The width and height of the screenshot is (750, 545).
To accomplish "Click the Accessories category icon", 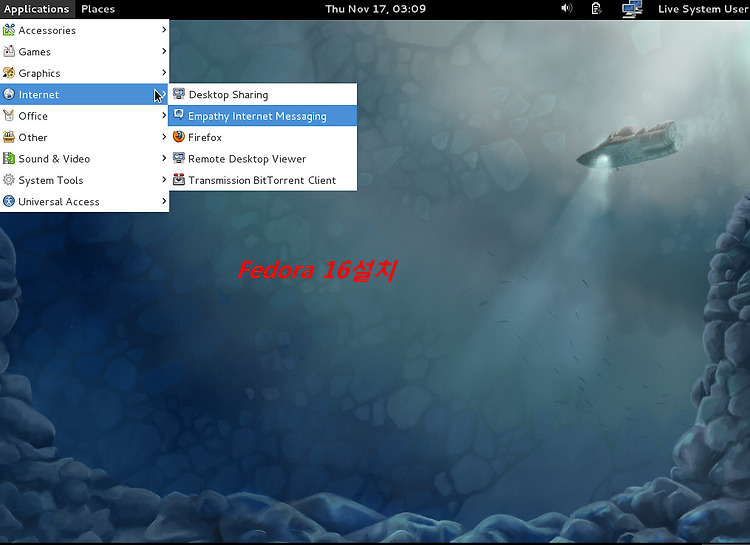I will [x=9, y=30].
